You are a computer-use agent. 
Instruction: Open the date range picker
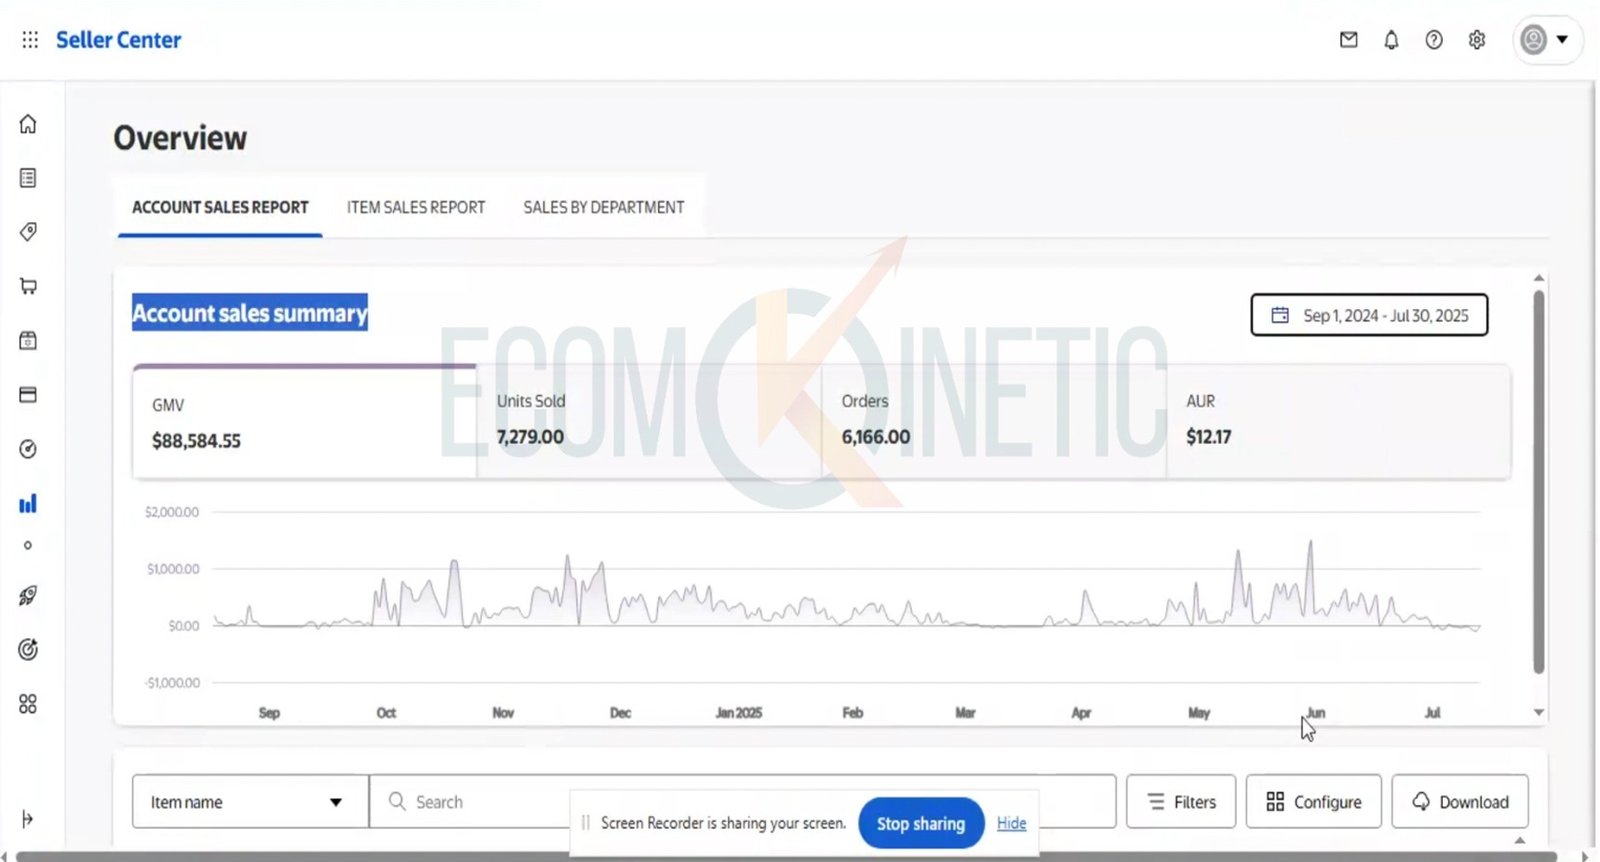point(1369,315)
